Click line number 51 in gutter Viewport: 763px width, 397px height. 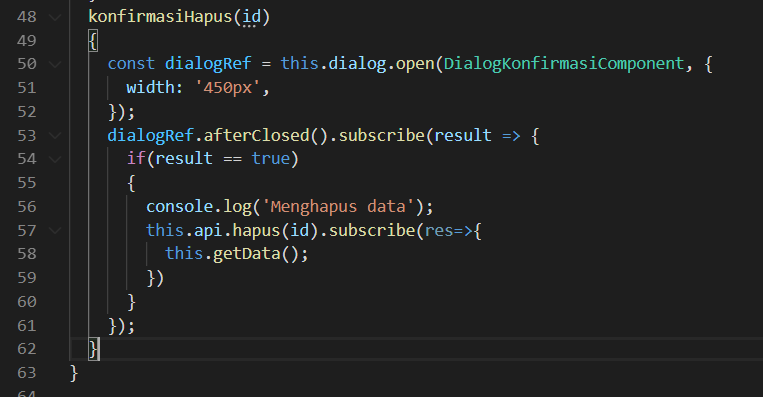pos(27,88)
